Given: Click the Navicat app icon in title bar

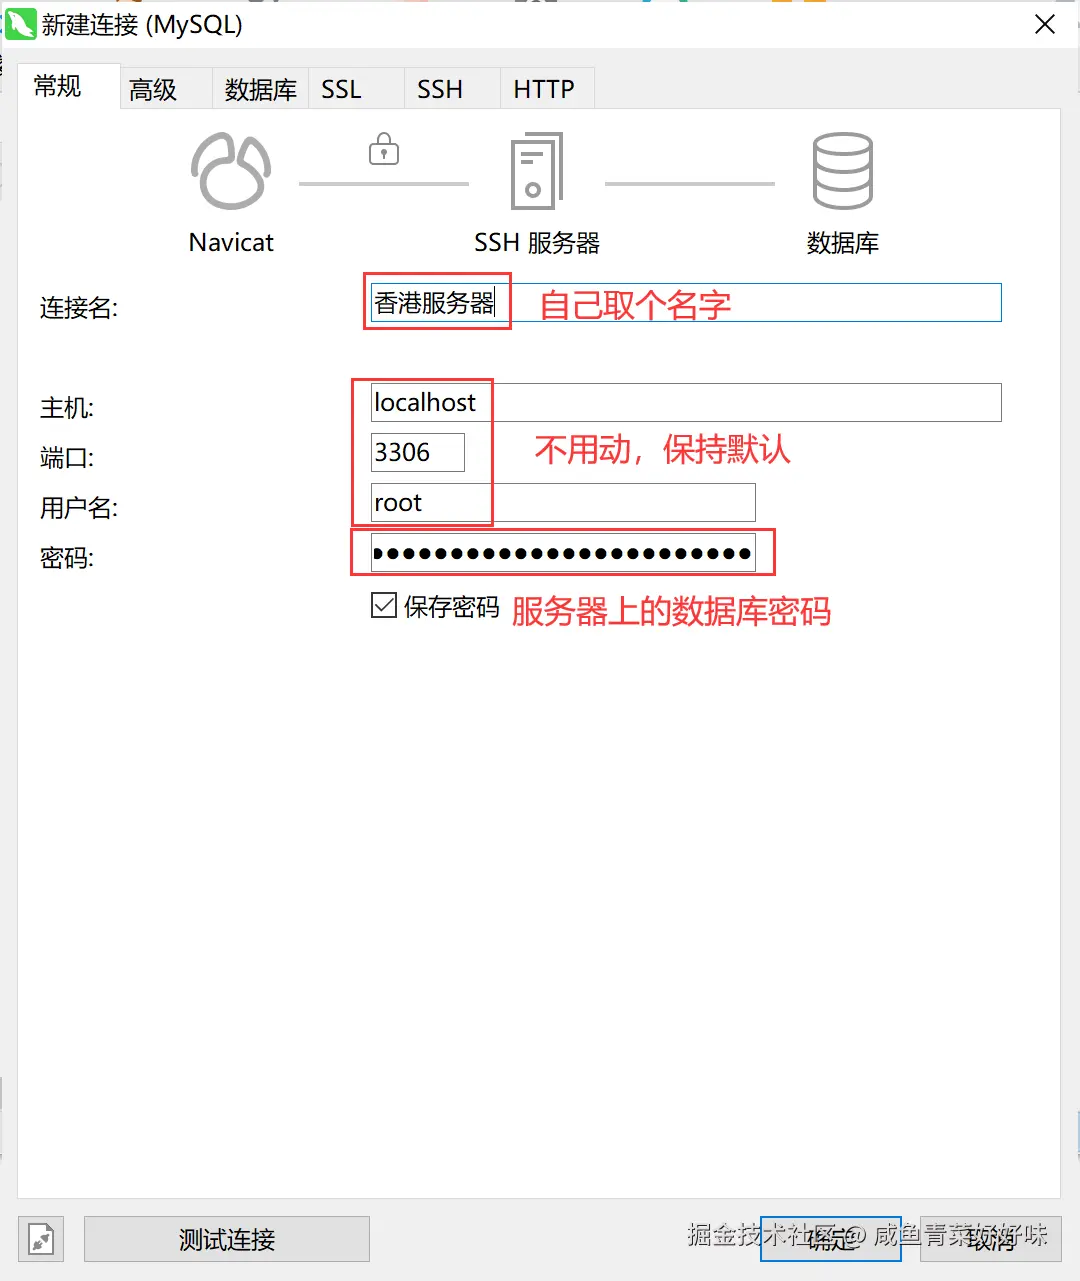Looking at the screenshot, I should click(20, 24).
